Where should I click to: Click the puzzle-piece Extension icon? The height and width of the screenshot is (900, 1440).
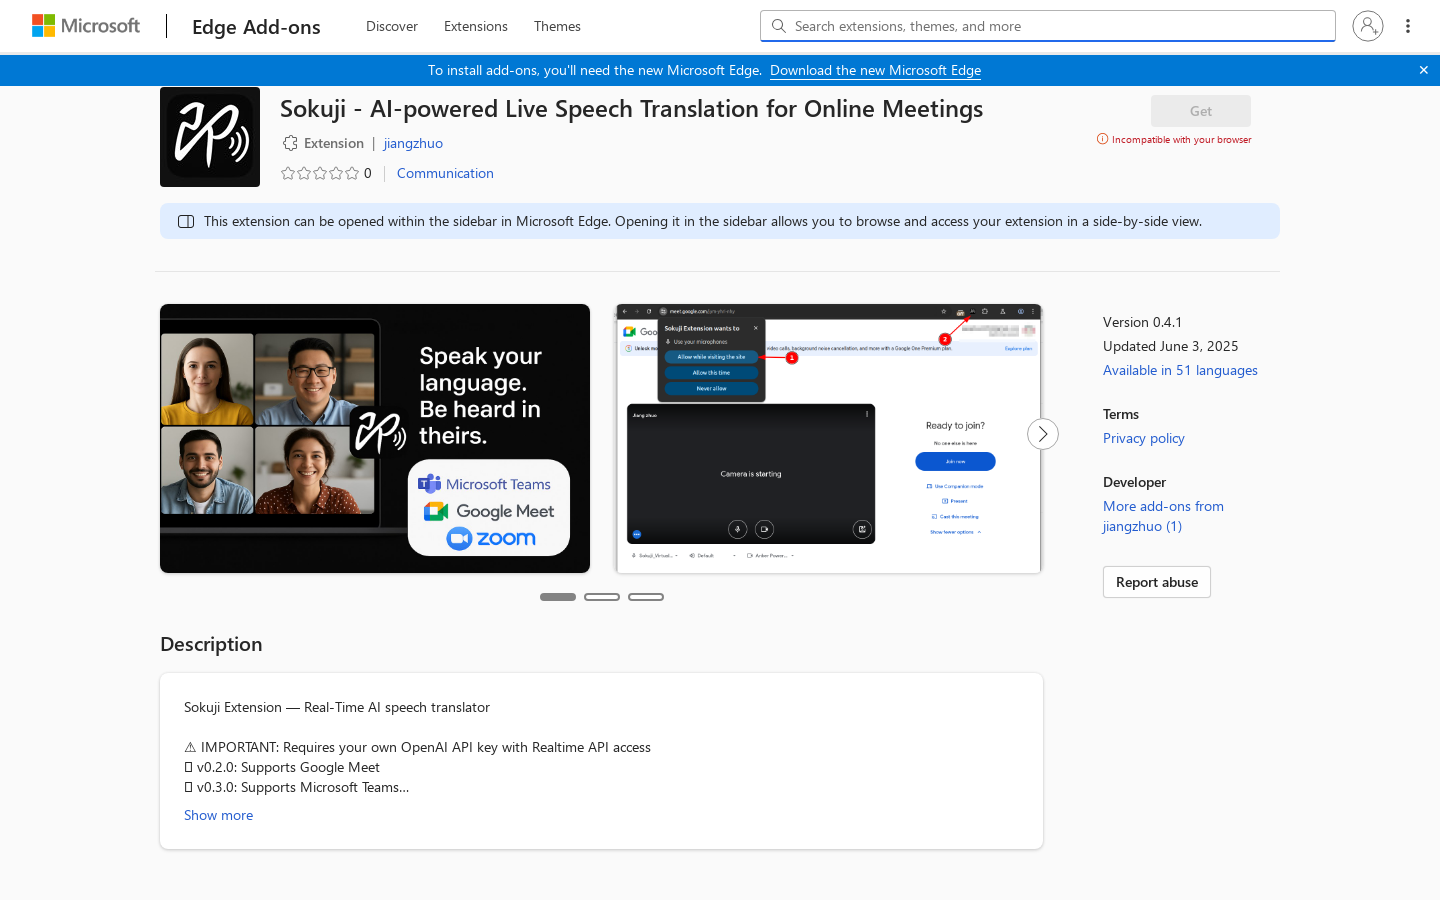coord(290,143)
